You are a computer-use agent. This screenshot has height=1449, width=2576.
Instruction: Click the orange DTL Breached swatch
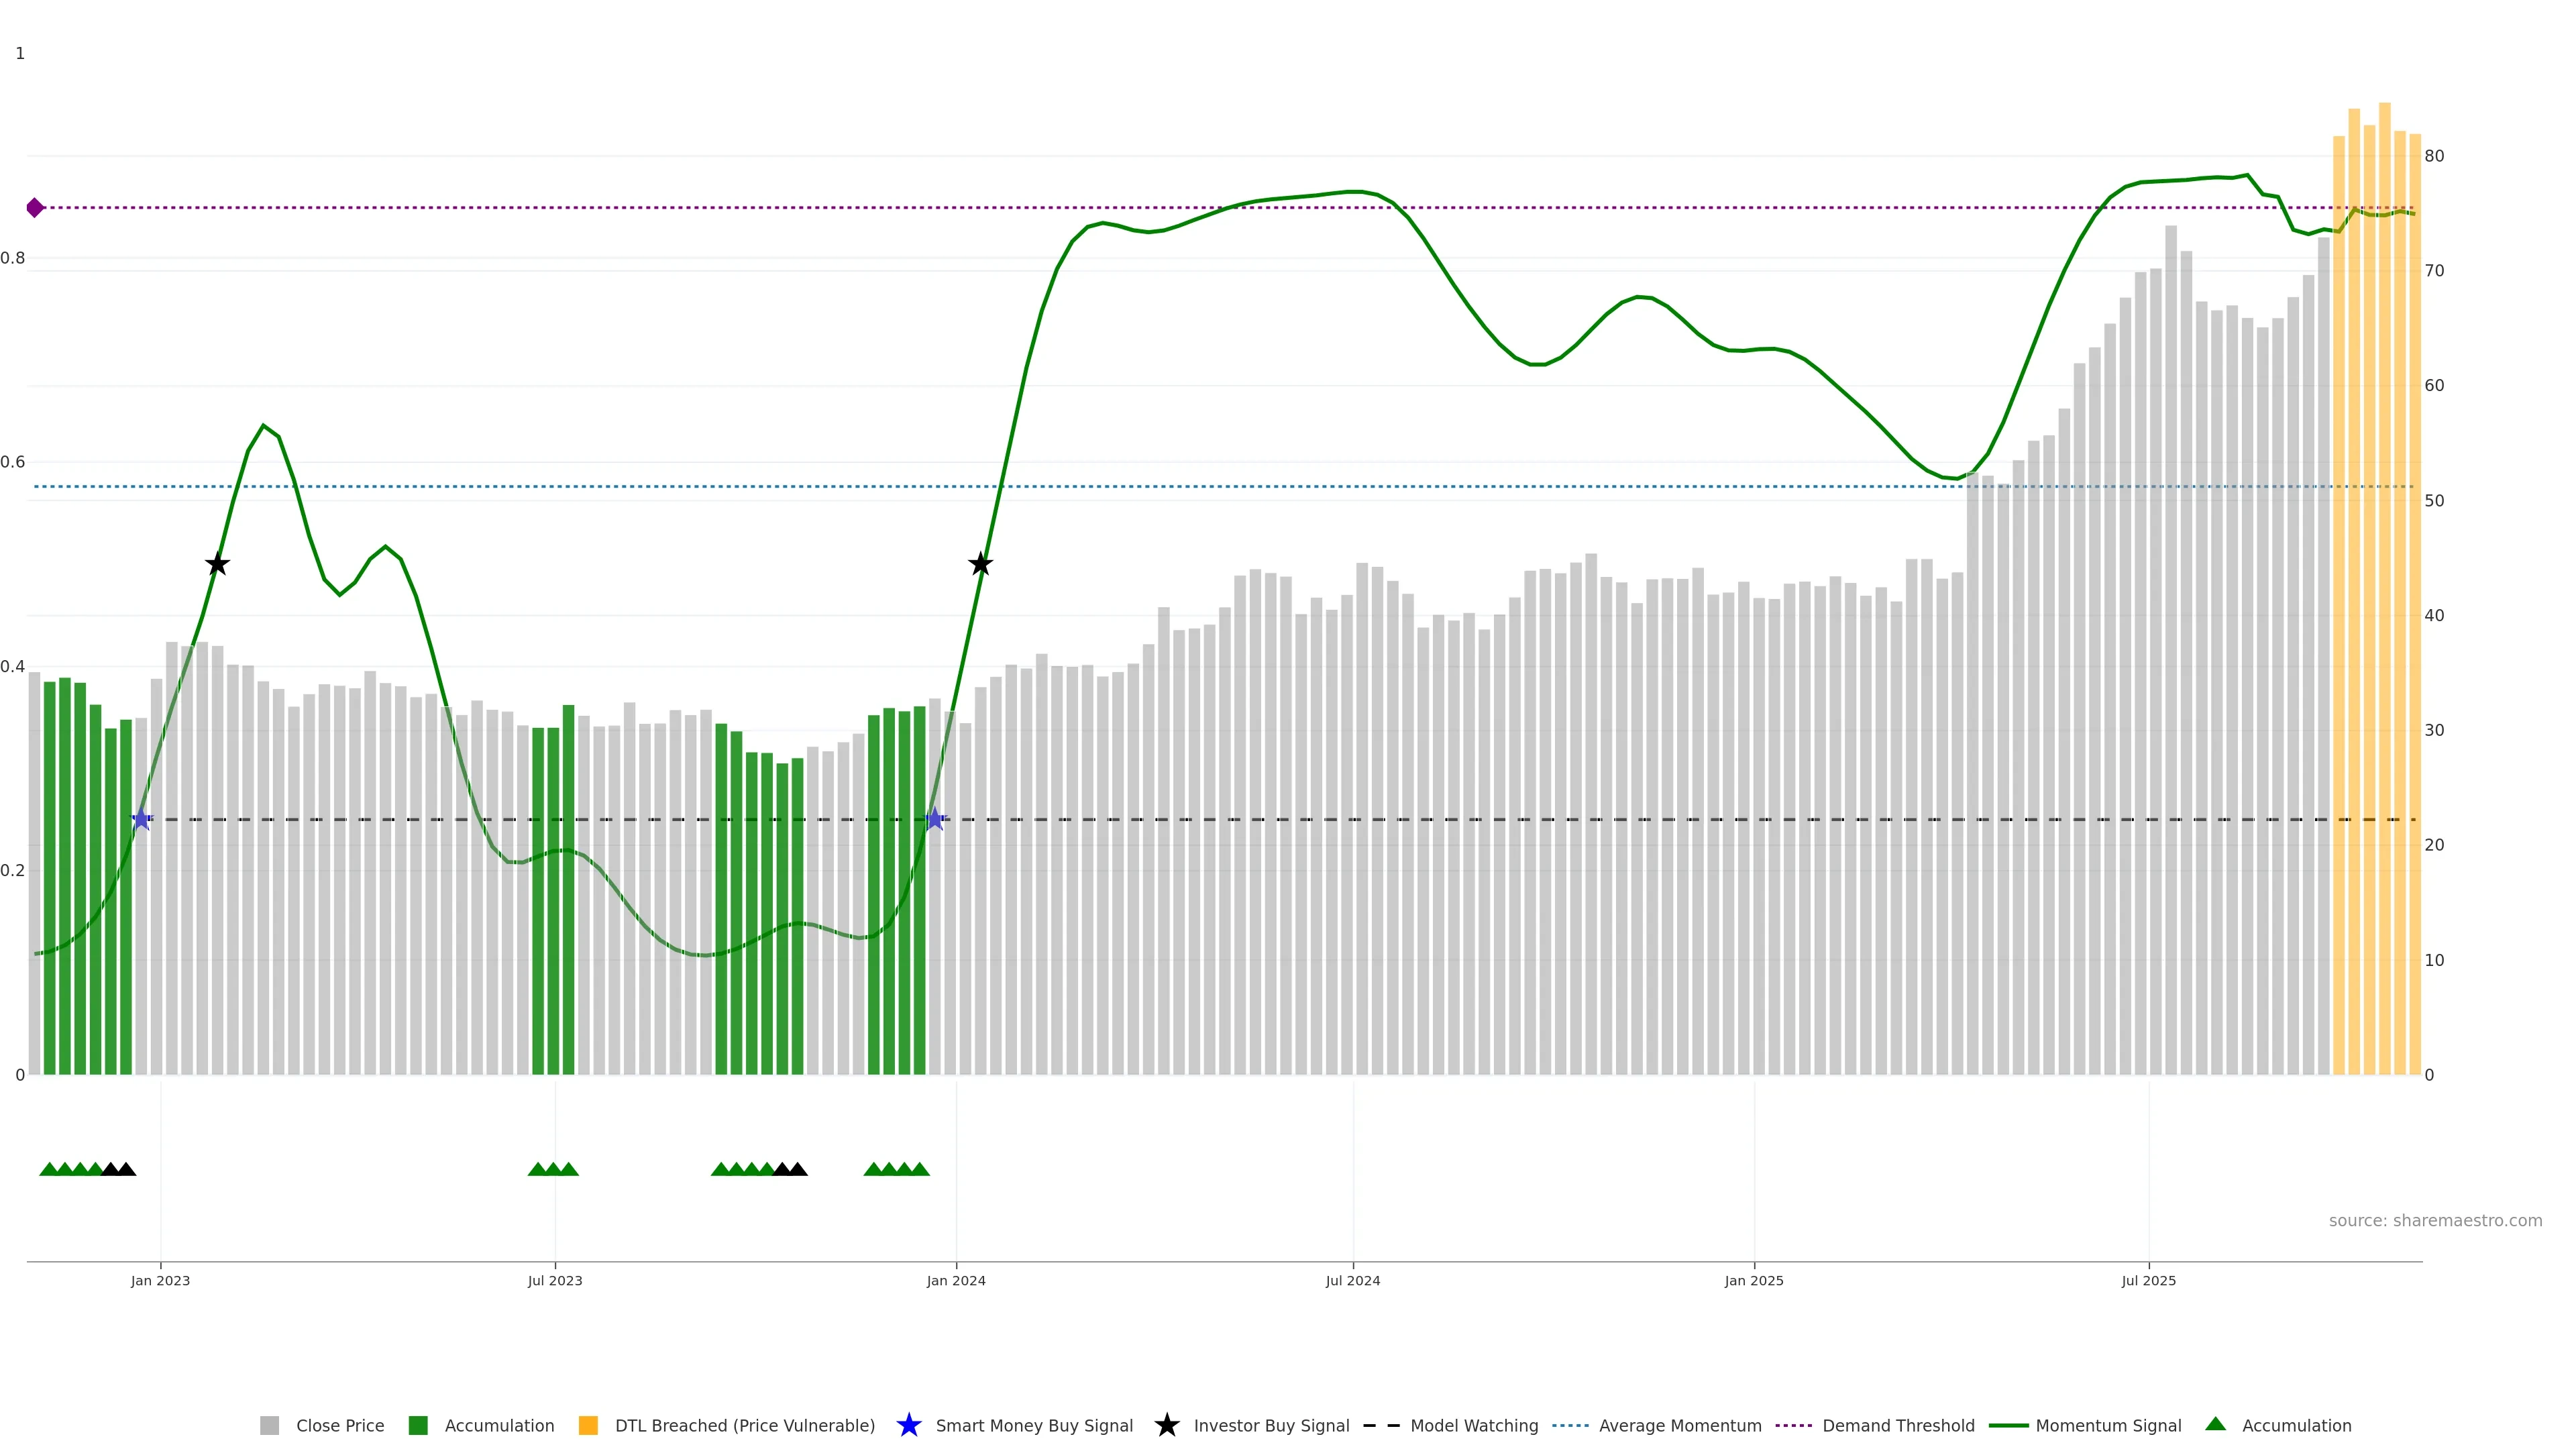588,1426
